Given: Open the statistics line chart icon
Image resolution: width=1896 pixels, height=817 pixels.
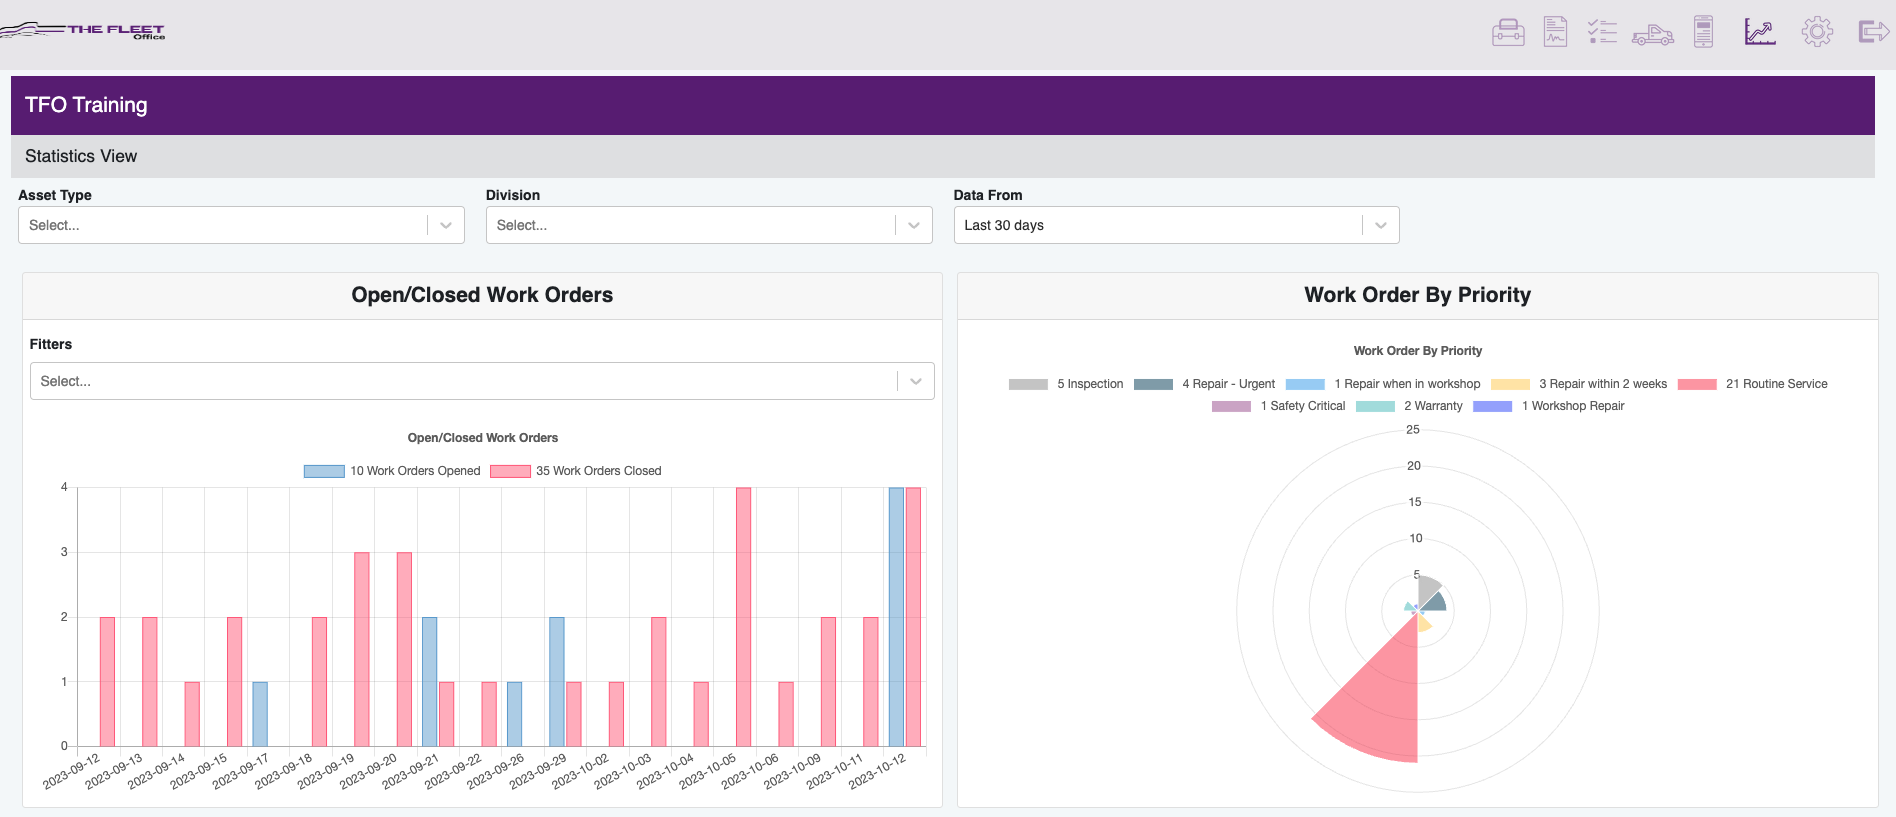Looking at the screenshot, I should pyautogui.click(x=1760, y=32).
